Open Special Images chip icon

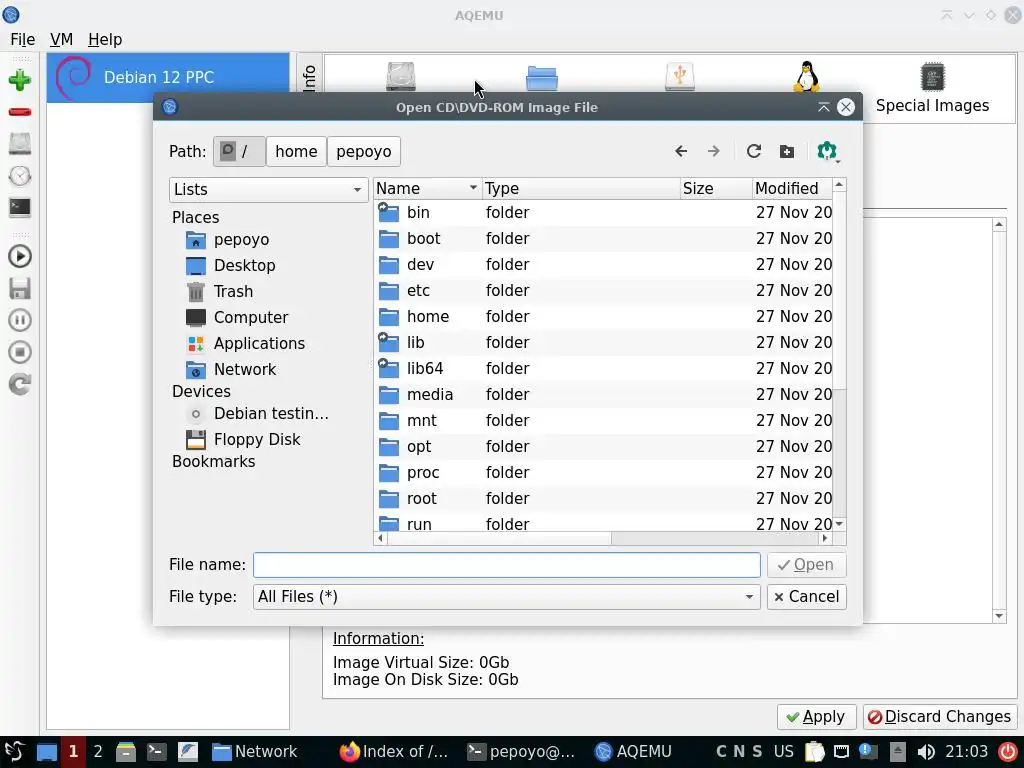932,77
